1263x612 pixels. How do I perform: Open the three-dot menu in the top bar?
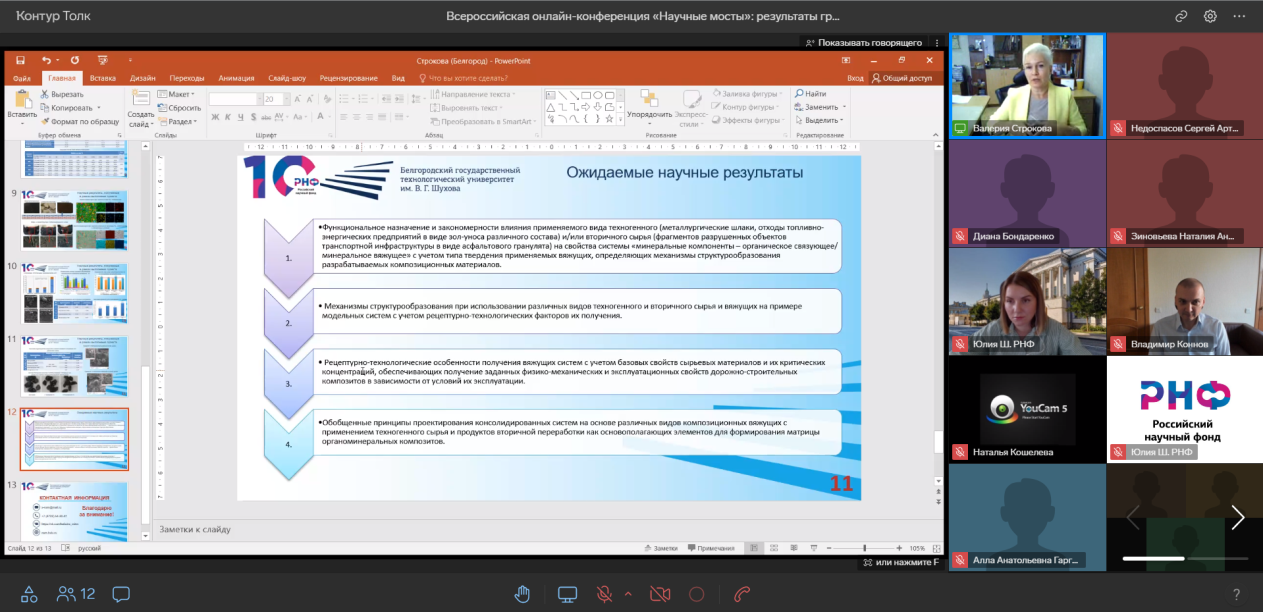coord(1240,16)
